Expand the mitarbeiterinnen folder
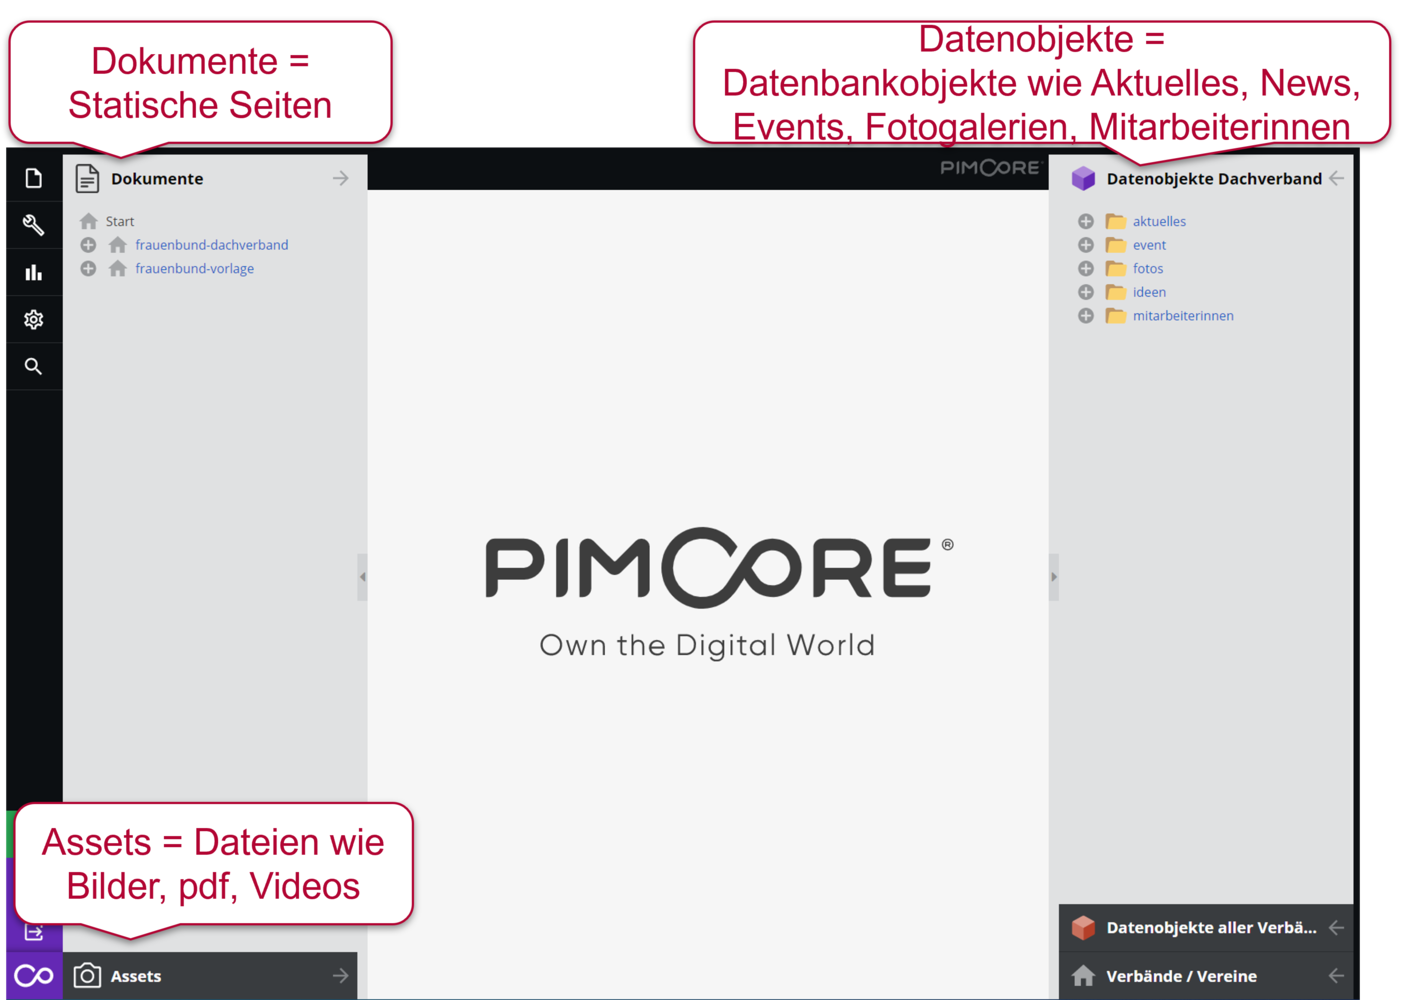The width and height of the screenshot is (1402, 1000). pyautogui.click(x=1085, y=316)
